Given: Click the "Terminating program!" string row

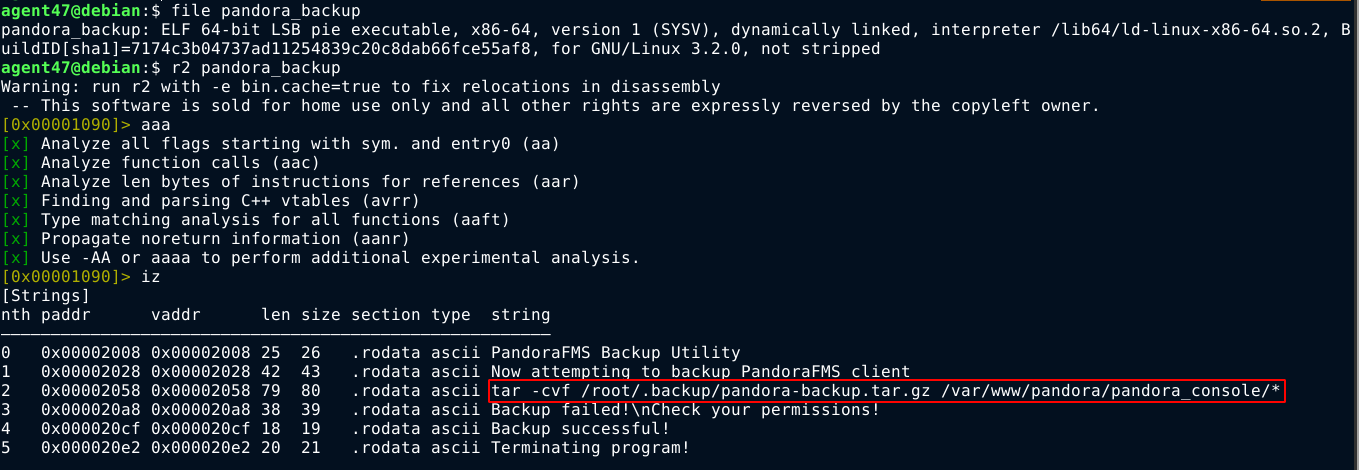Looking at the screenshot, I should pyautogui.click(x=590, y=448).
